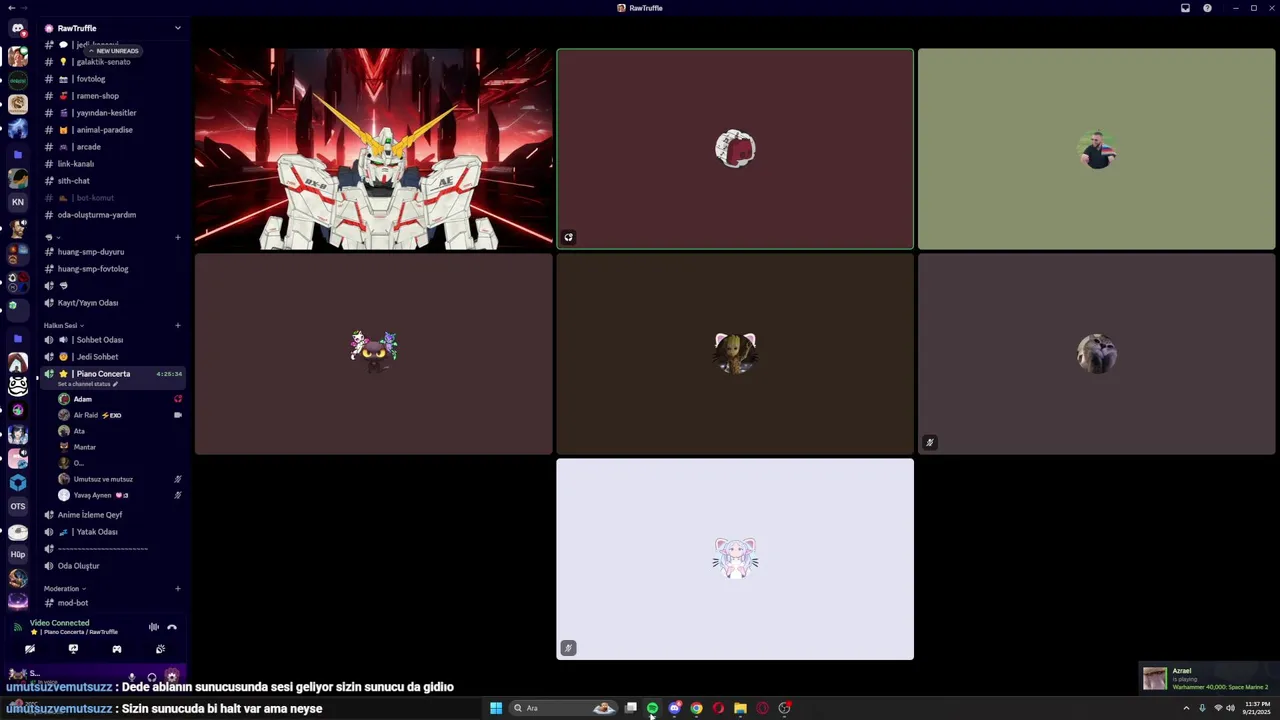Collapse the Halkın Sesi category
The image size is (1280, 720).
[64, 325]
